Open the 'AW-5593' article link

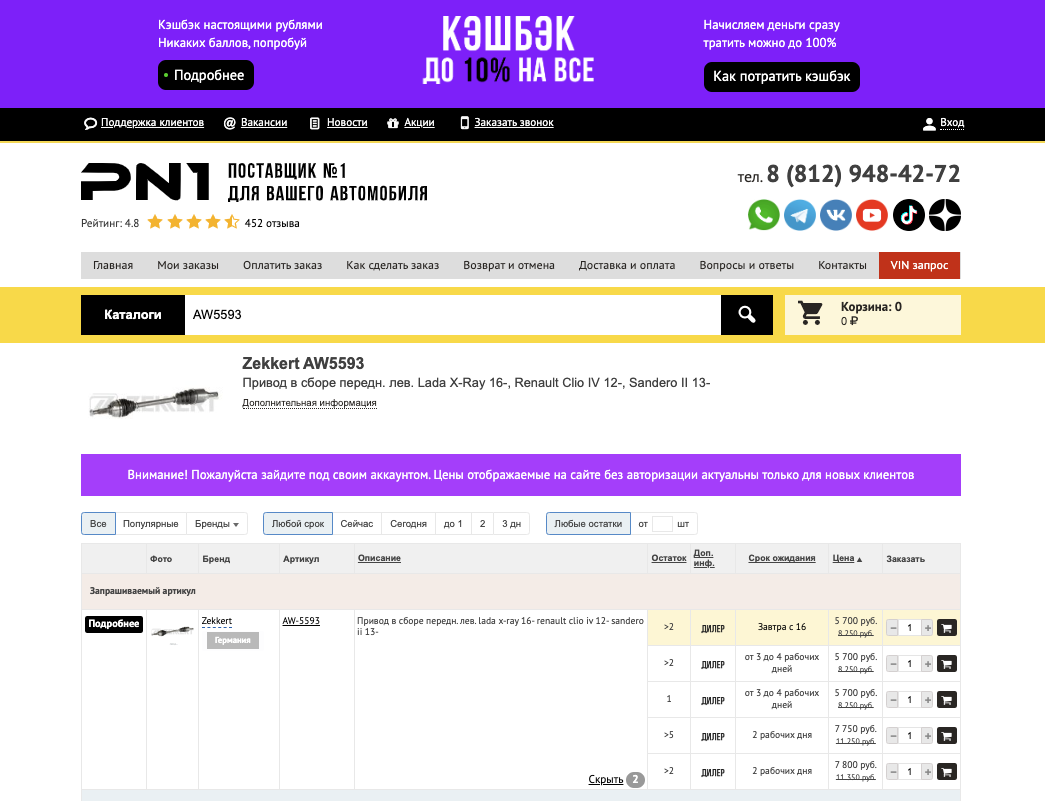(301, 620)
